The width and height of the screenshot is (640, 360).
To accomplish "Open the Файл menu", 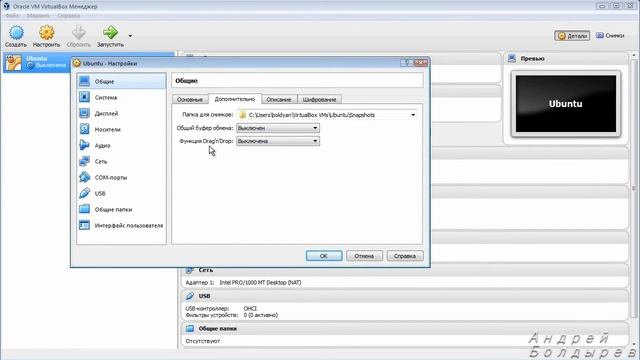I will coord(12,16).
